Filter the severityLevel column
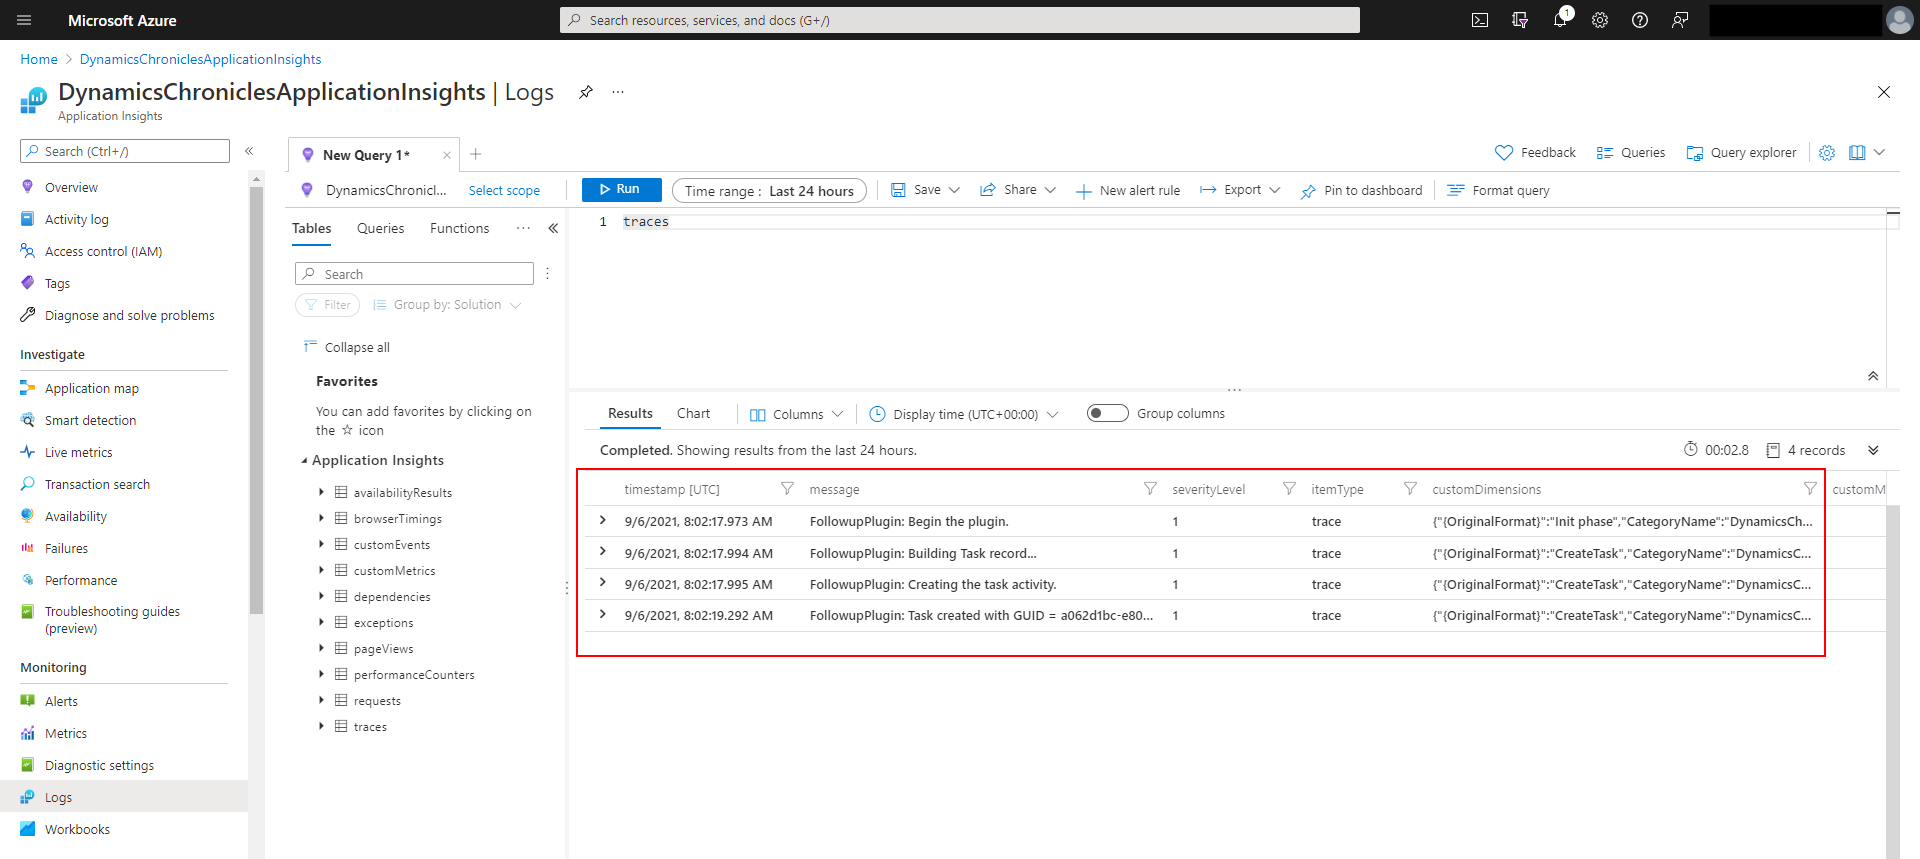 coord(1289,489)
